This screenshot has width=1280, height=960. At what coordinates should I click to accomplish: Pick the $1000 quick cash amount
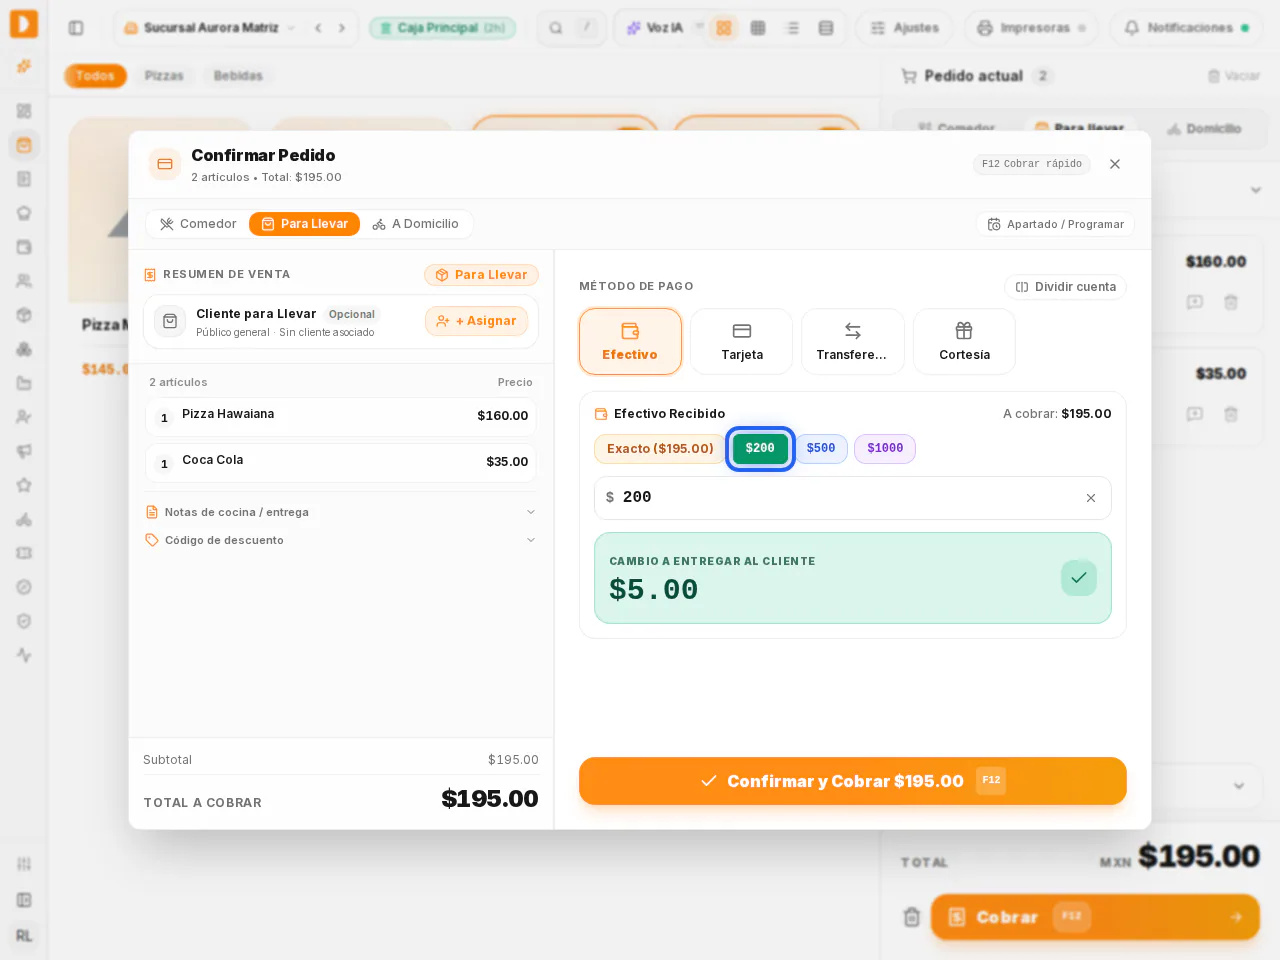click(885, 449)
